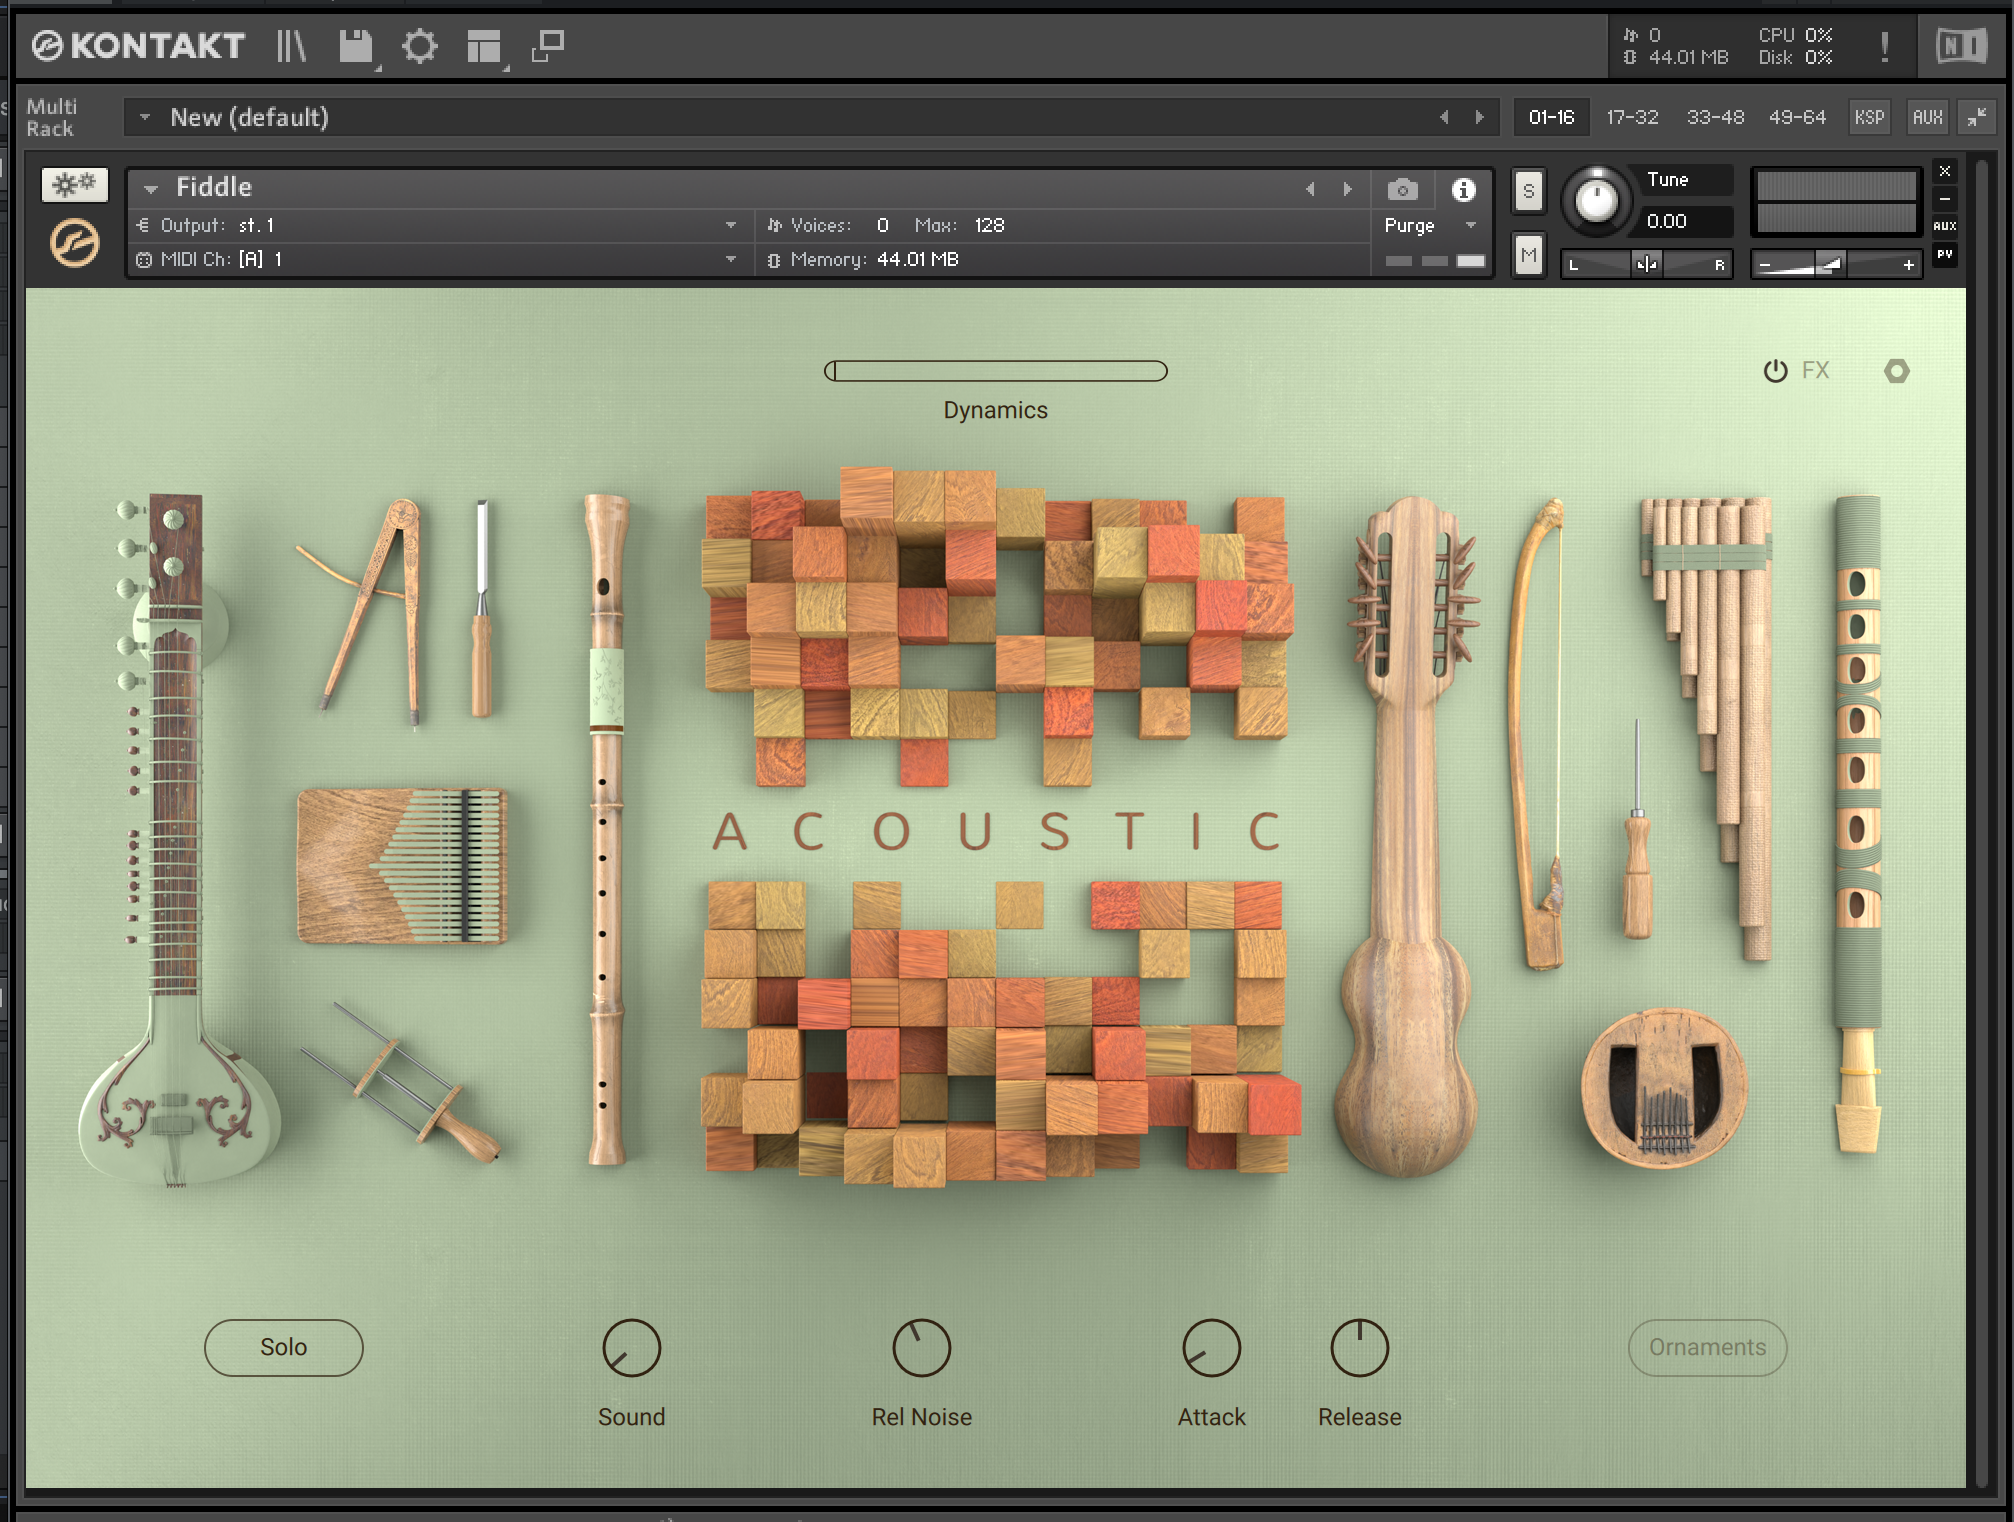
Task: Mute the Fiddle instrument with M button
Action: [1528, 255]
